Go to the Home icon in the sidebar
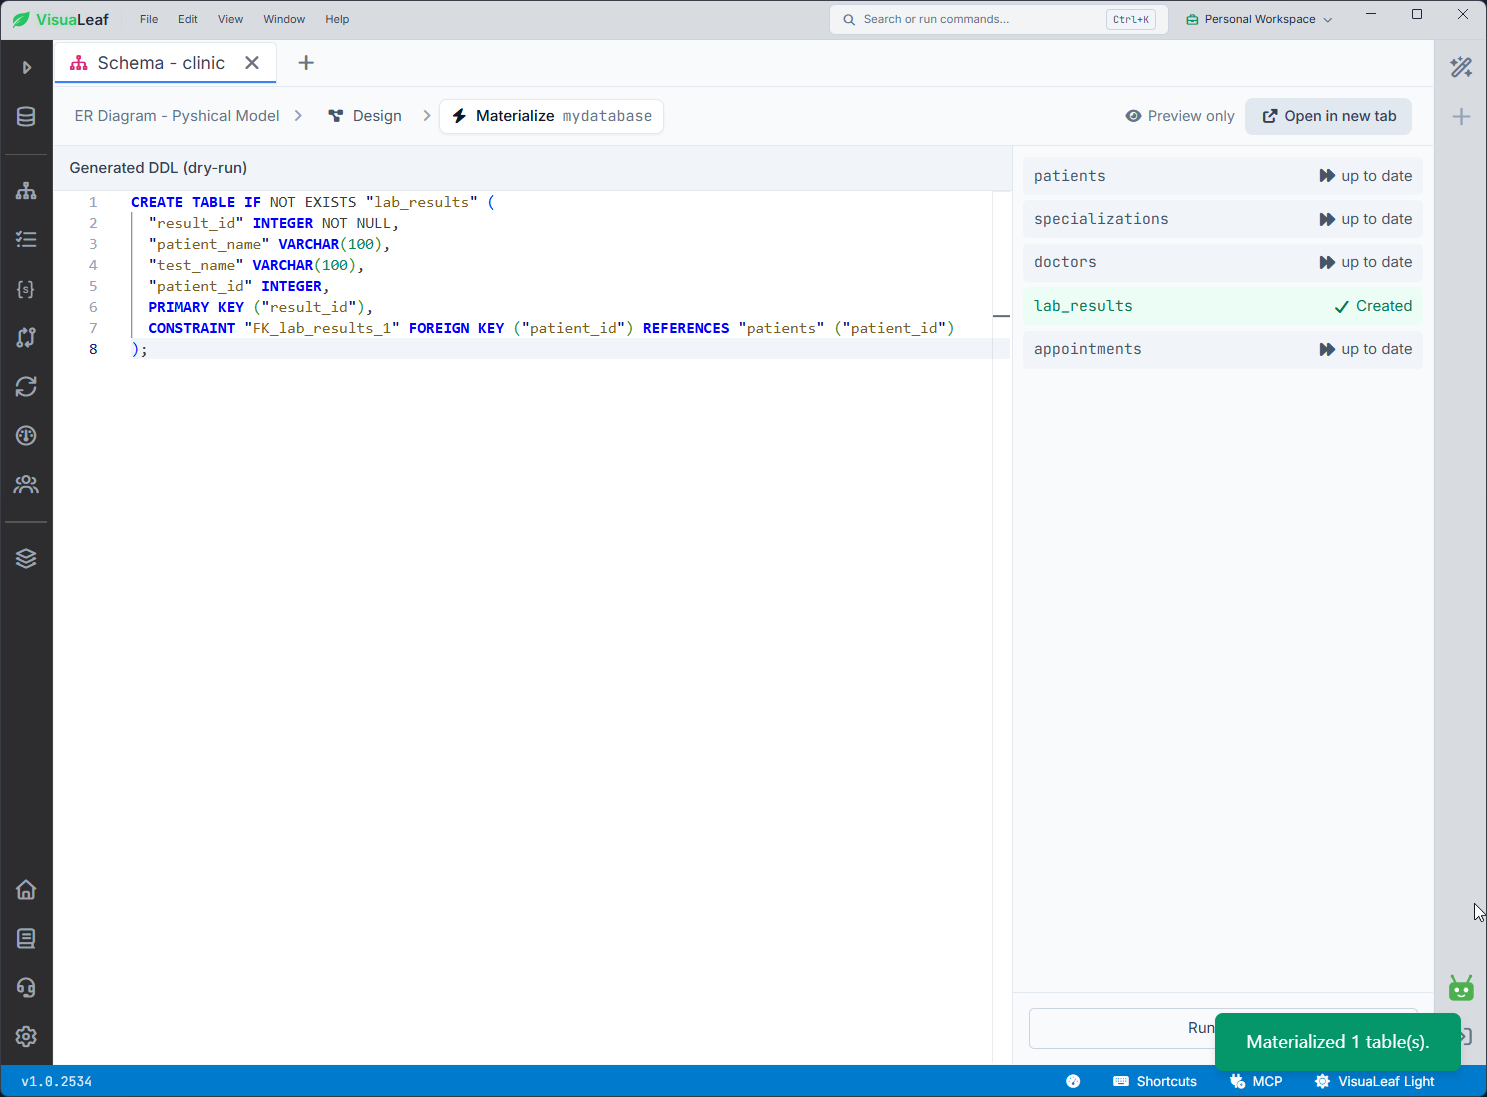Screen dimensions: 1487x1097 click(27, 889)
